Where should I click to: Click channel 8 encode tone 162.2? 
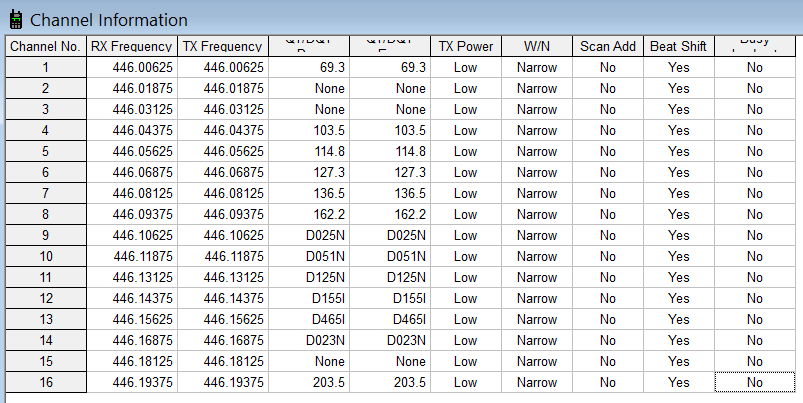(x=390, y=214)
